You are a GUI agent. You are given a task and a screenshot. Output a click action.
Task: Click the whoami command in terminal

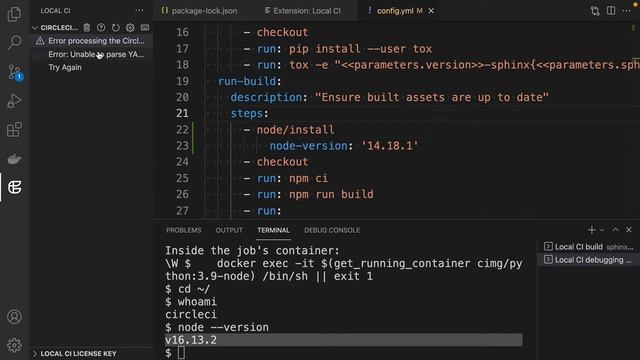(197, 302)
